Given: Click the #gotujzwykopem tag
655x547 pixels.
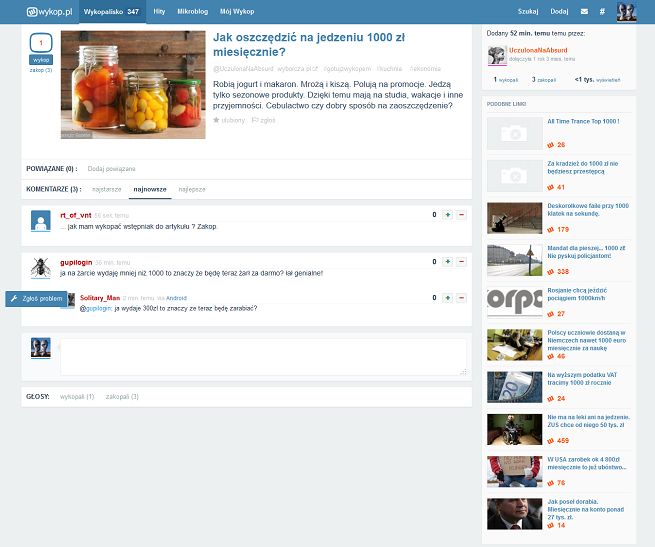Looking at the screenshot, I should [347, 69].
